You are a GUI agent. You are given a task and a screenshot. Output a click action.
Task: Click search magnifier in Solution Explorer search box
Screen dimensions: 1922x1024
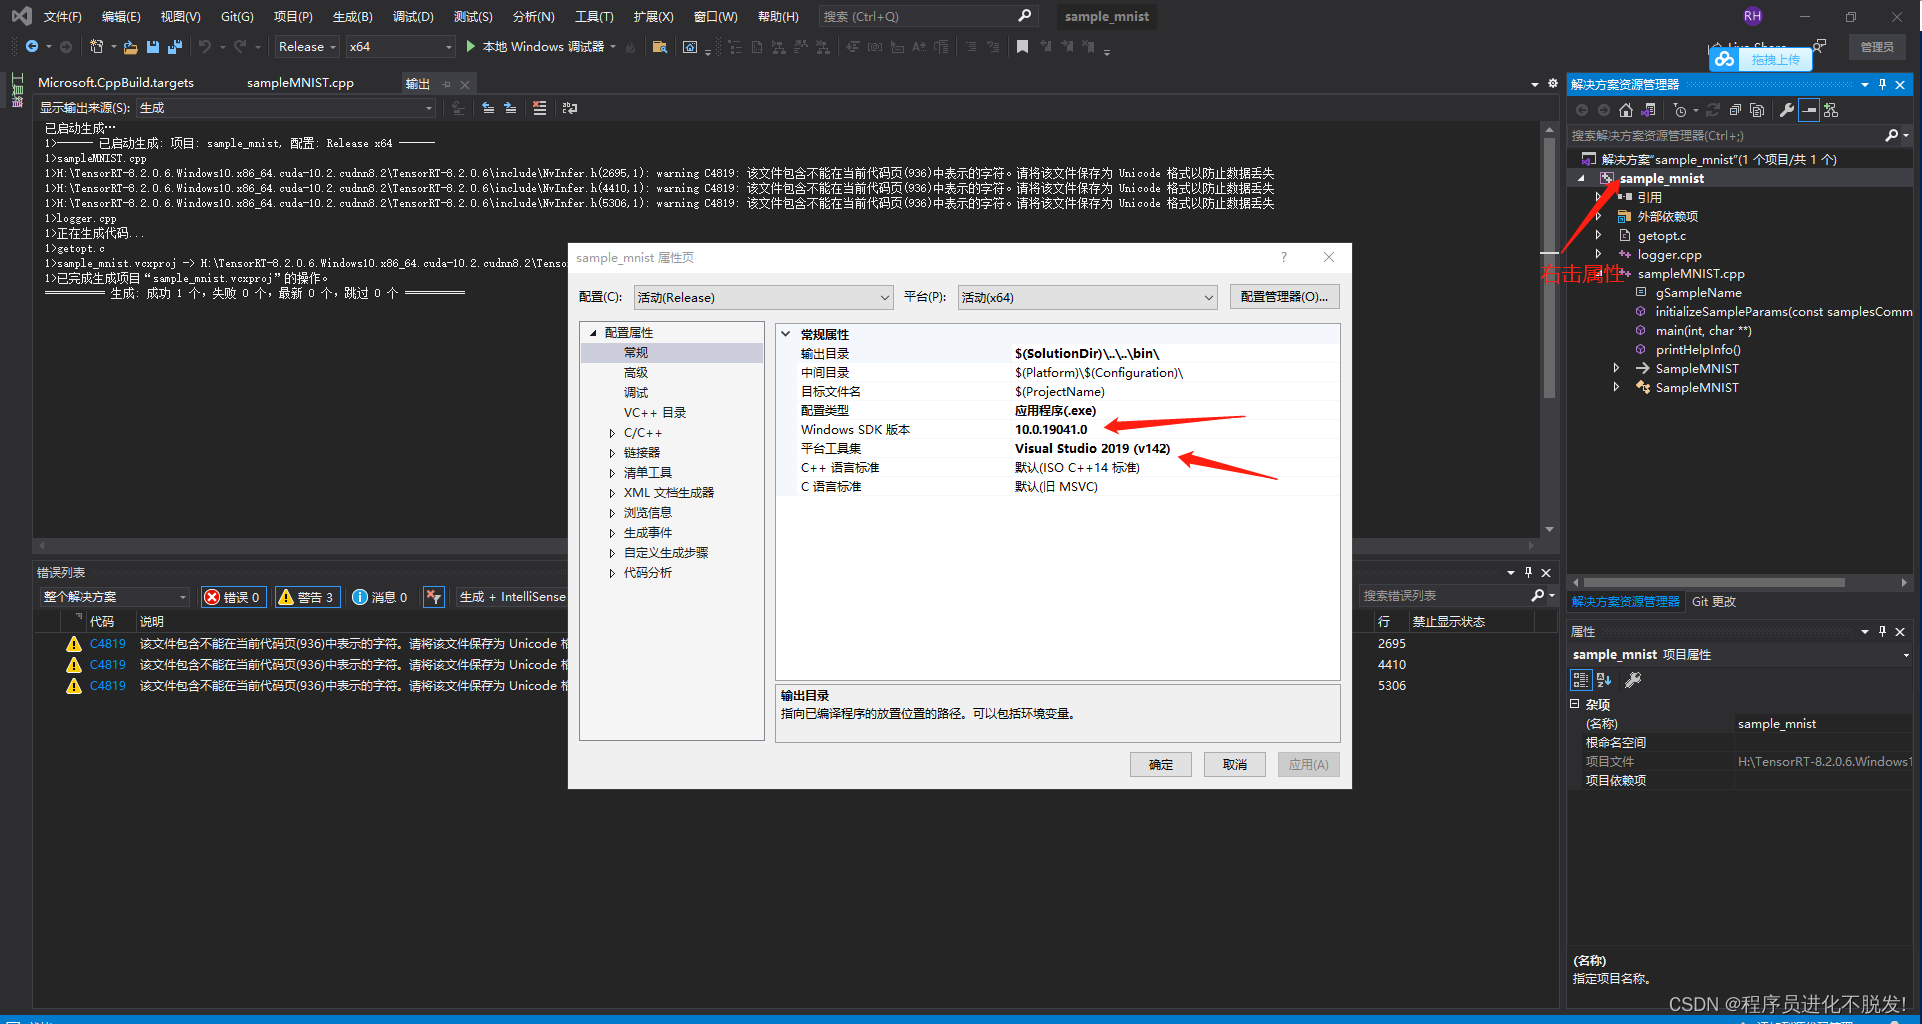[x=1891, y=135]
